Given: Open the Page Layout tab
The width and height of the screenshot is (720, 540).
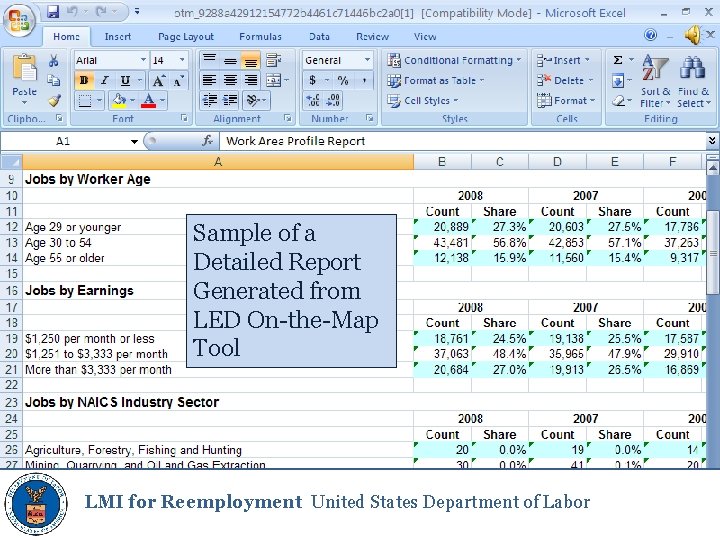Looking at the screenshot, I should click(x=186, y=36).
